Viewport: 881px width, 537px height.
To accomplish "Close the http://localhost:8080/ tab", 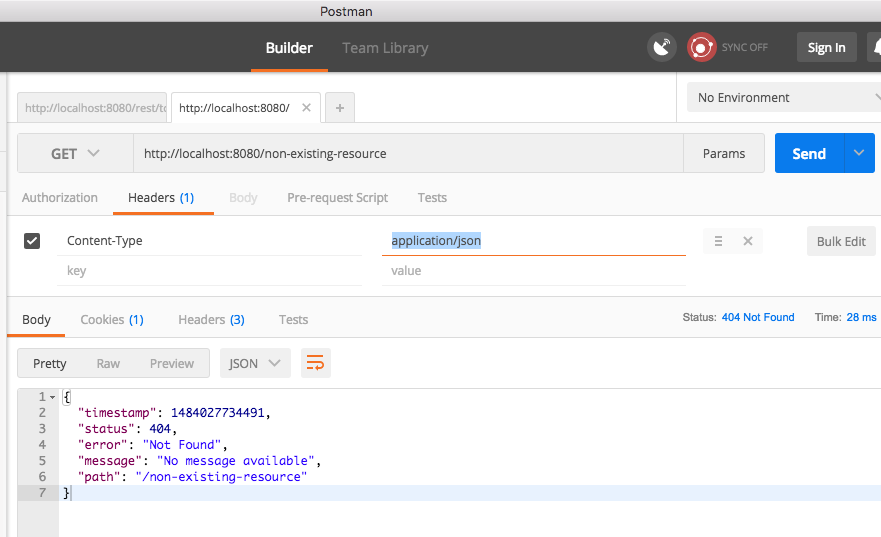I will click(x=306, y=107).
